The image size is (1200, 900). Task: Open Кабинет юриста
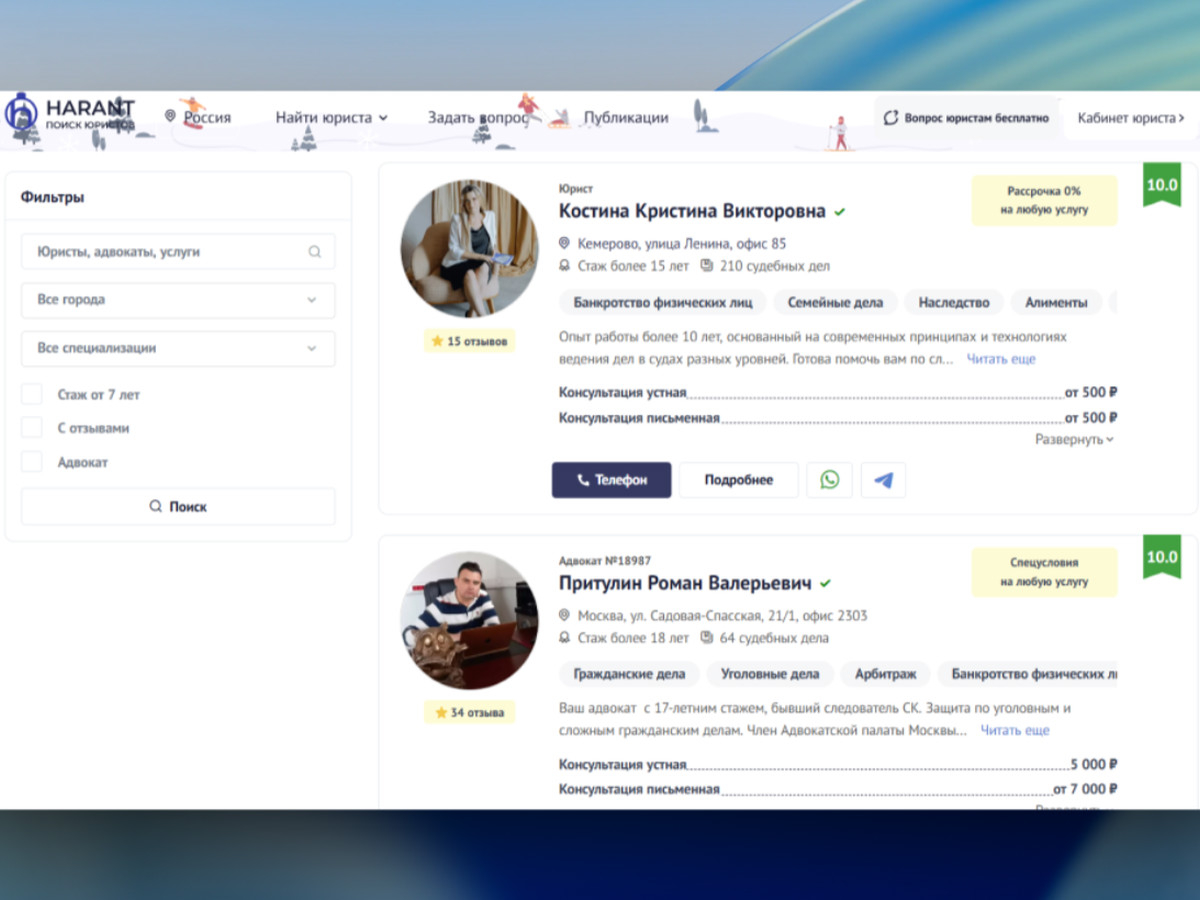[1131, 118]
